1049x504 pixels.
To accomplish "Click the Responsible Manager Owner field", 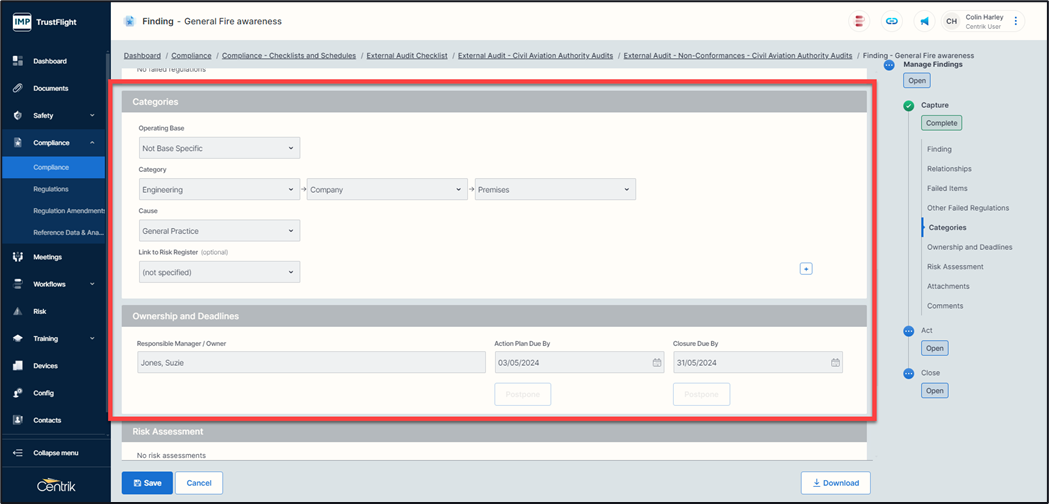I will 310,362.
